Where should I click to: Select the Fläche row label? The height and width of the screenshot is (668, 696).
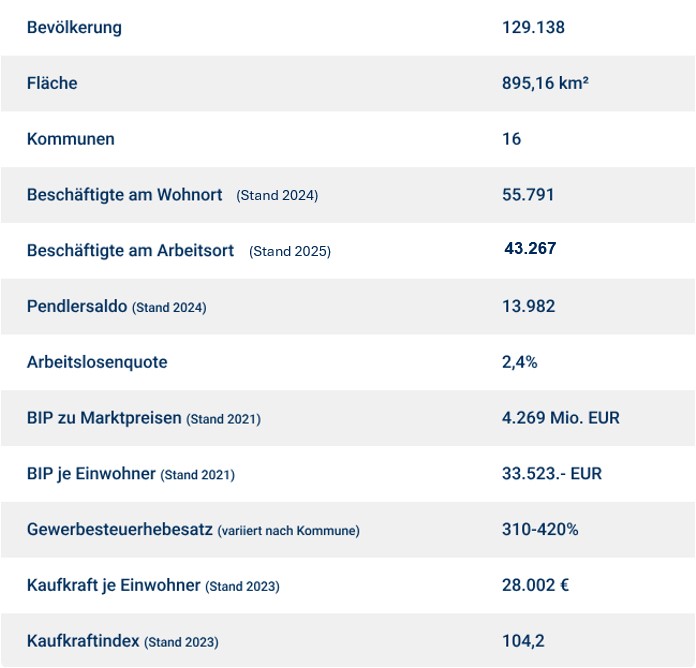pos(52,83)
